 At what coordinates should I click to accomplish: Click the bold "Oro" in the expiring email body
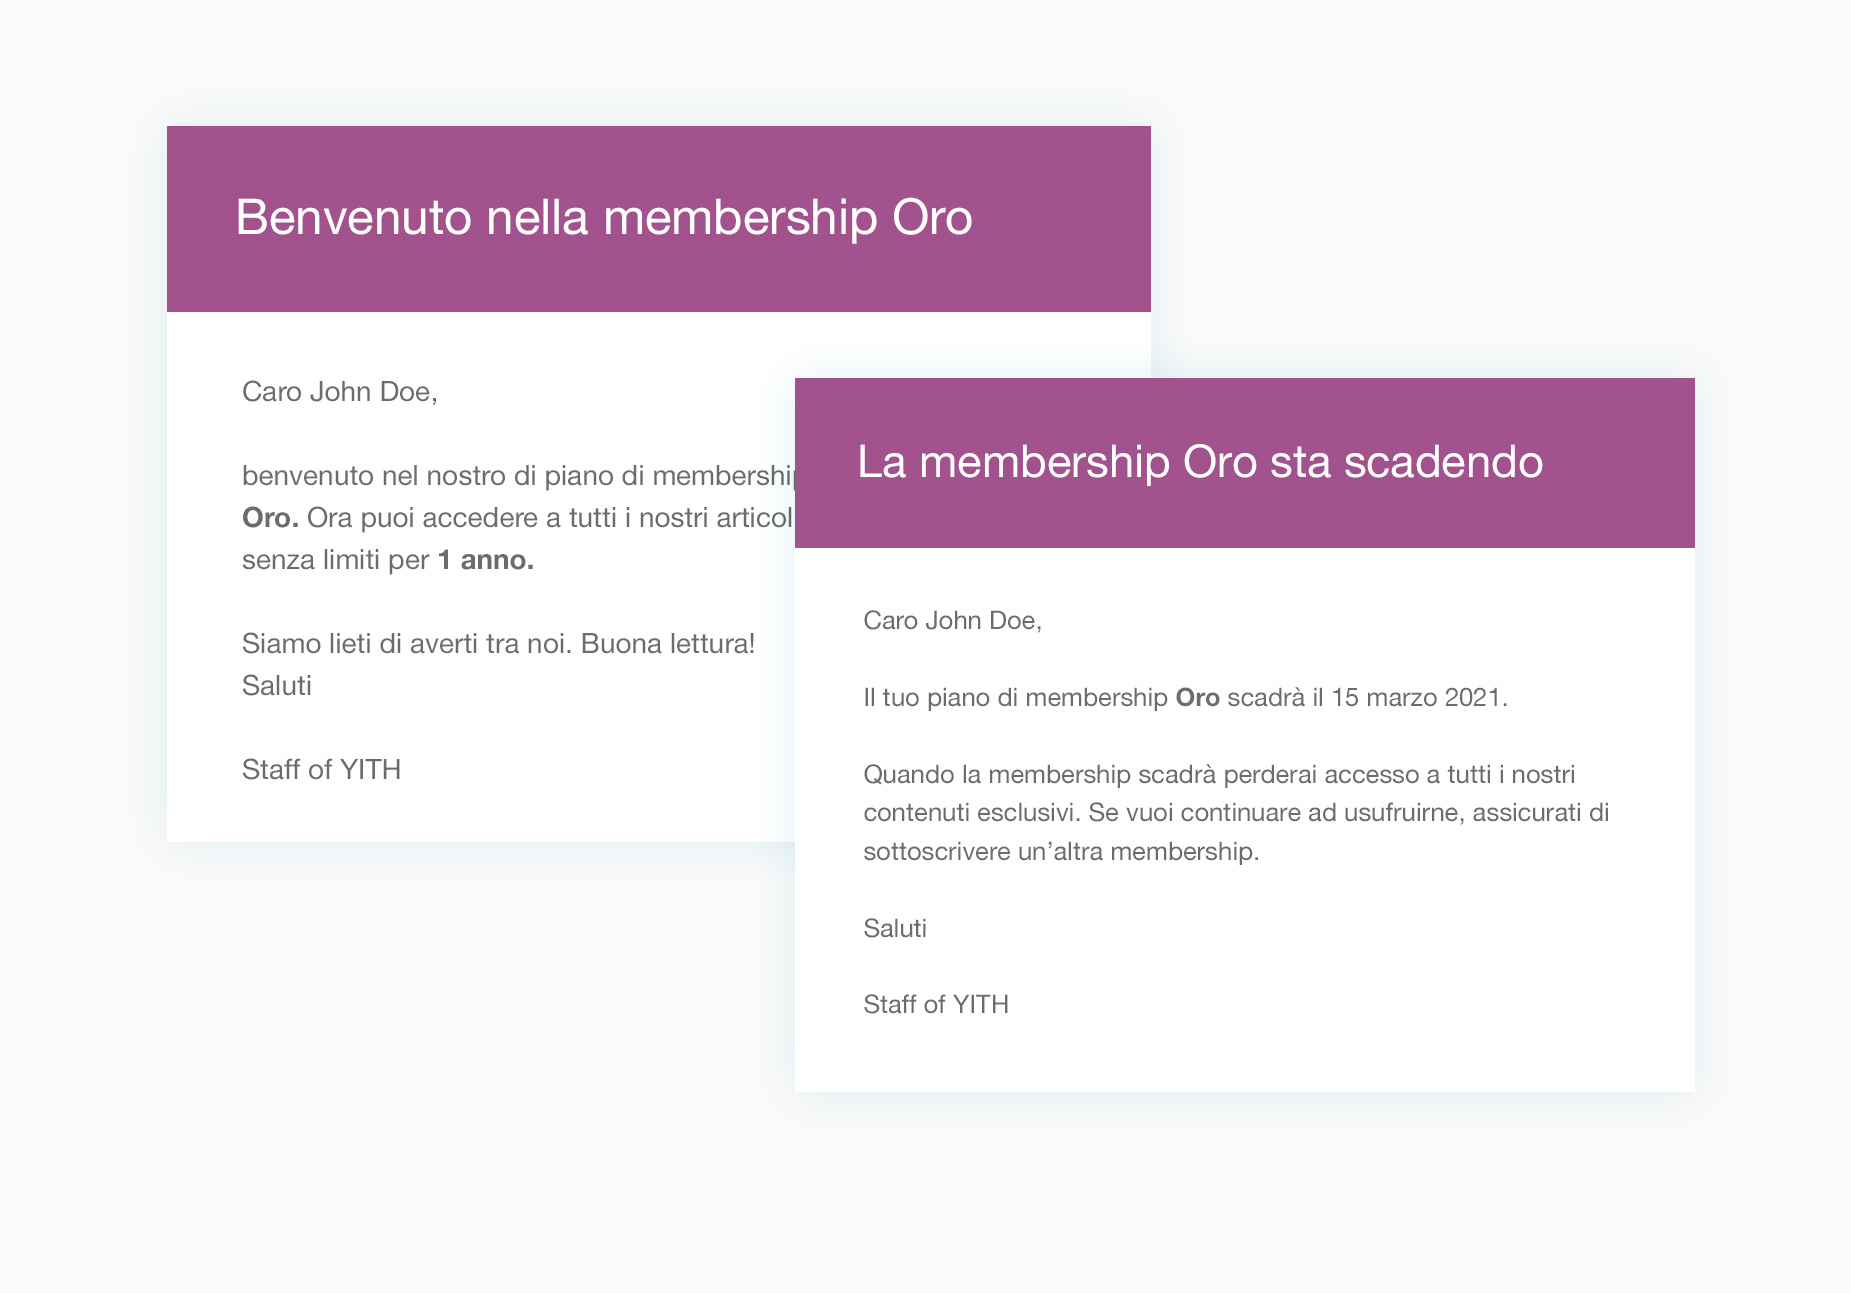pyautogui.click(x=1197, y=697)
